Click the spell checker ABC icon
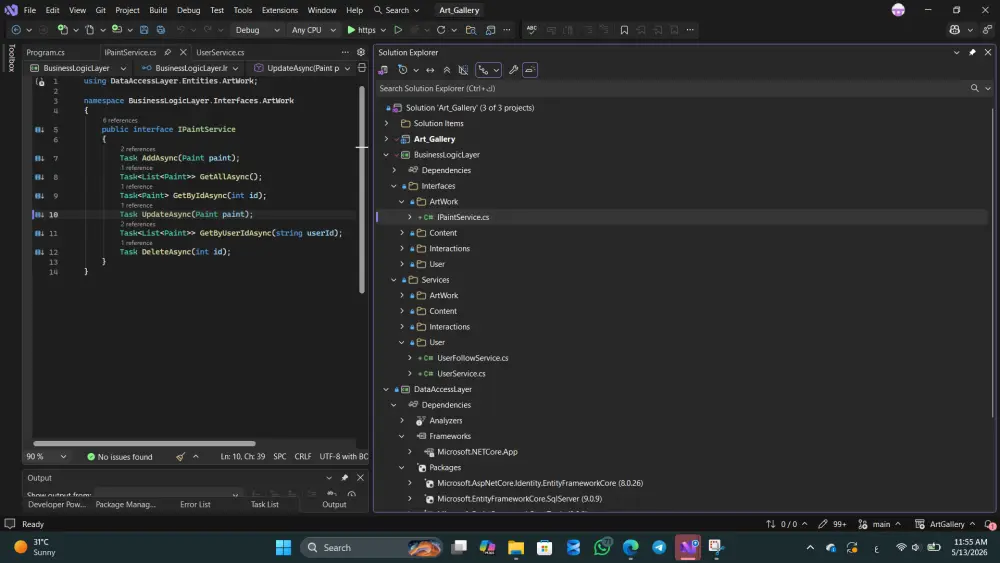 click(x=532, y=30)
